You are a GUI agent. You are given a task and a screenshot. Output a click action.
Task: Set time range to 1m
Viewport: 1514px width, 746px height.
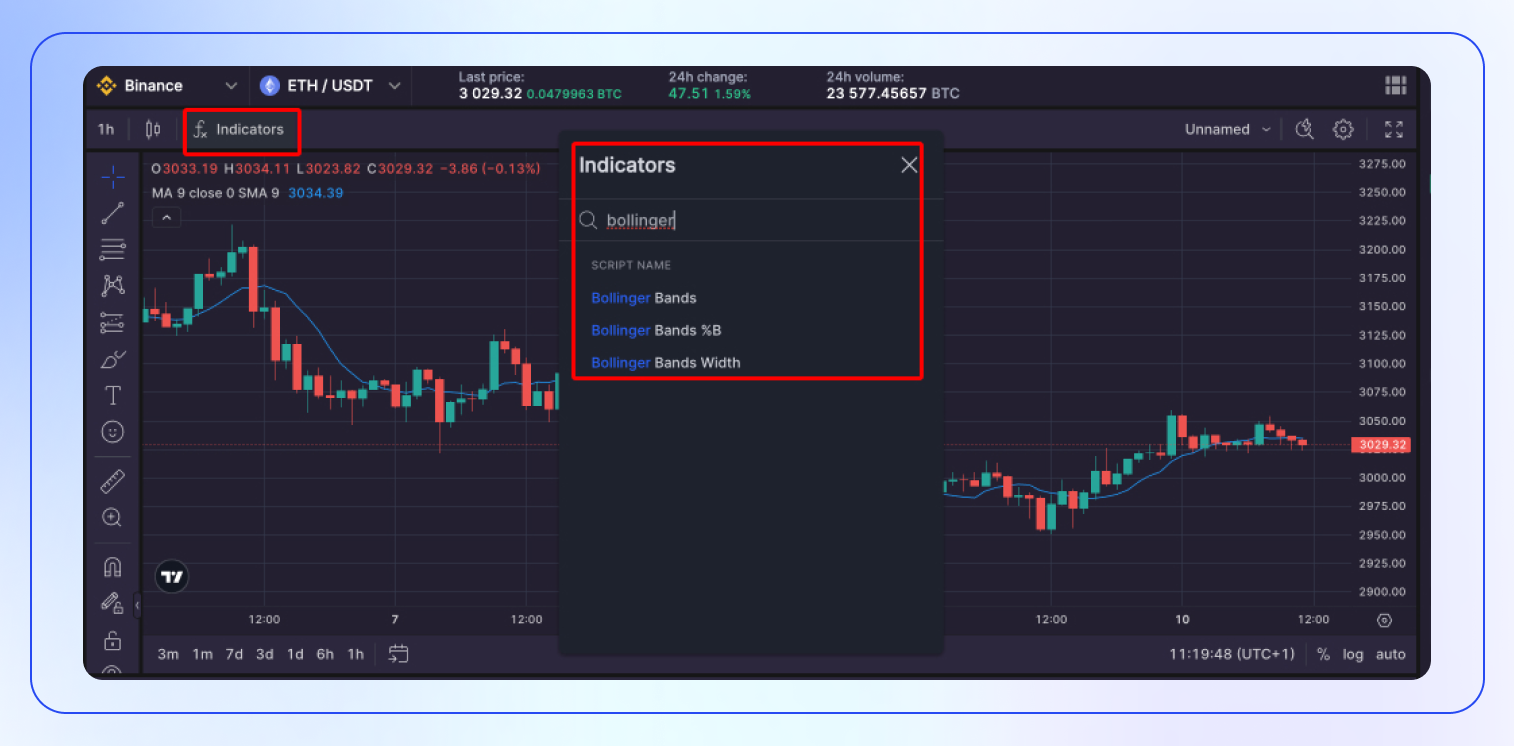pyautogui.click(x=202, y=654)
